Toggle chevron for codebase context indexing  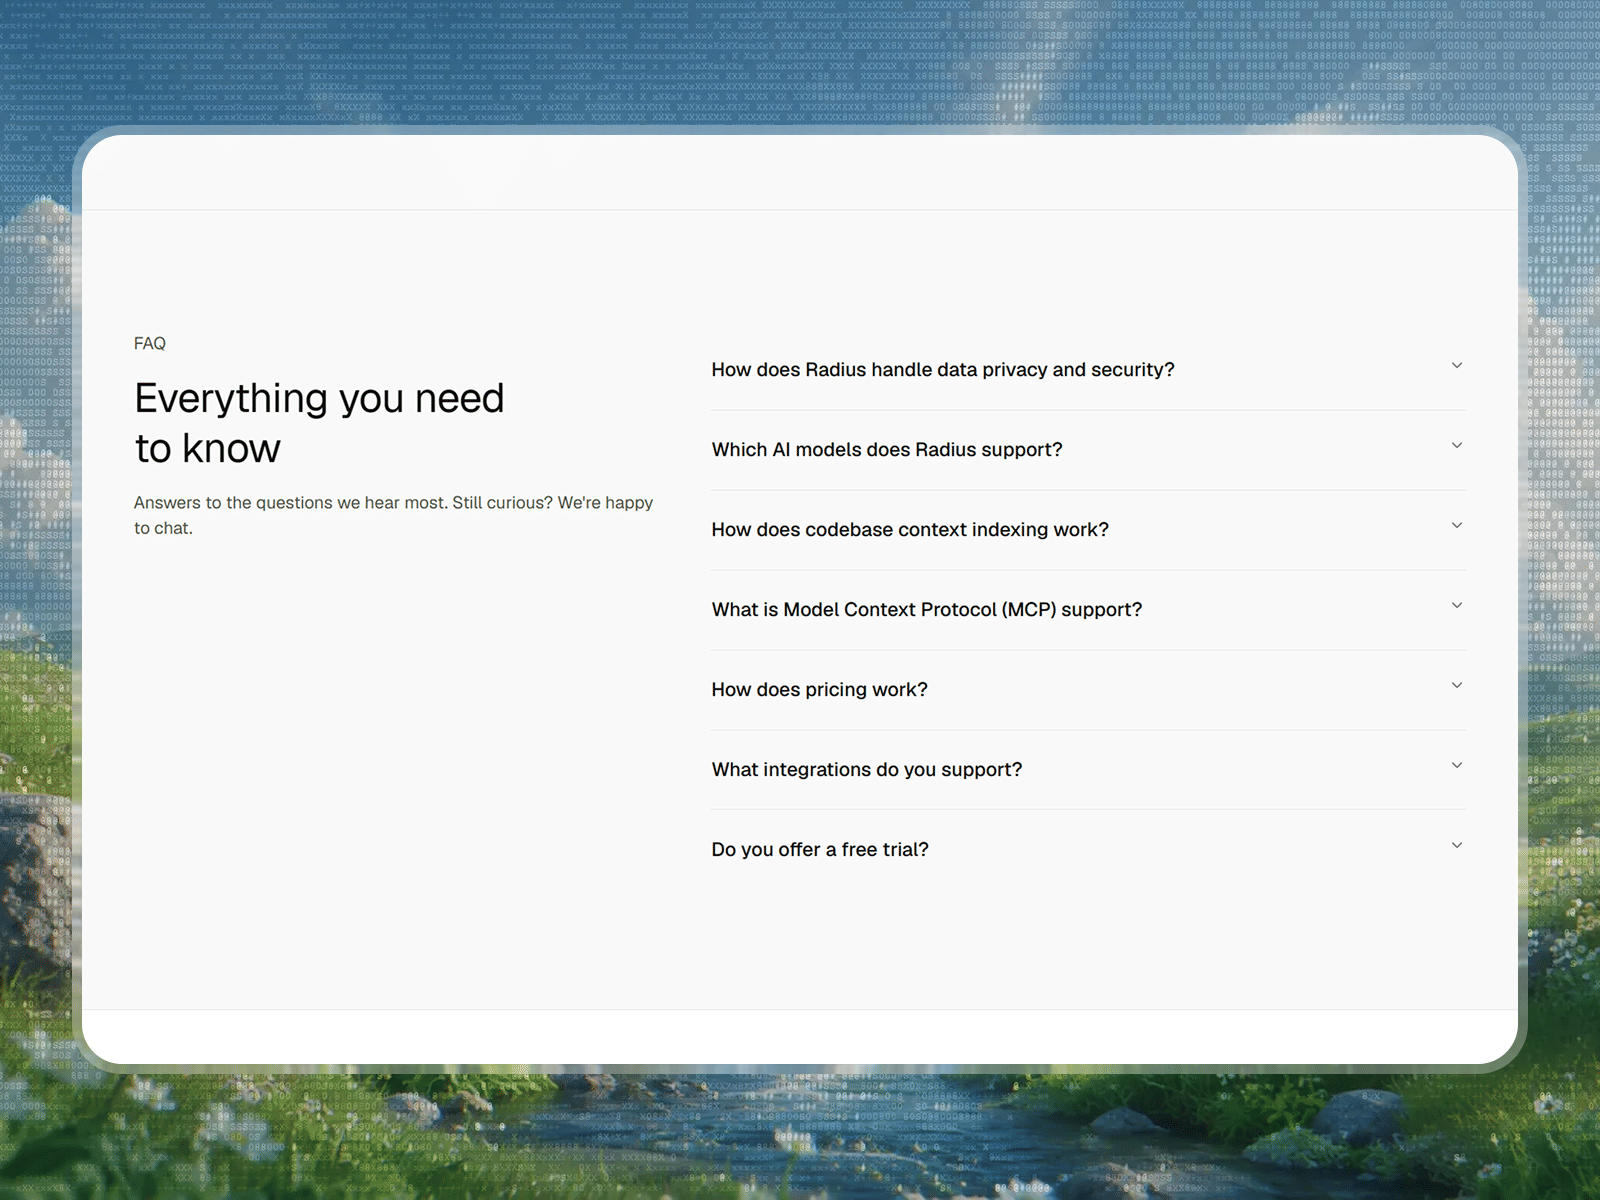coord(1457,526)
